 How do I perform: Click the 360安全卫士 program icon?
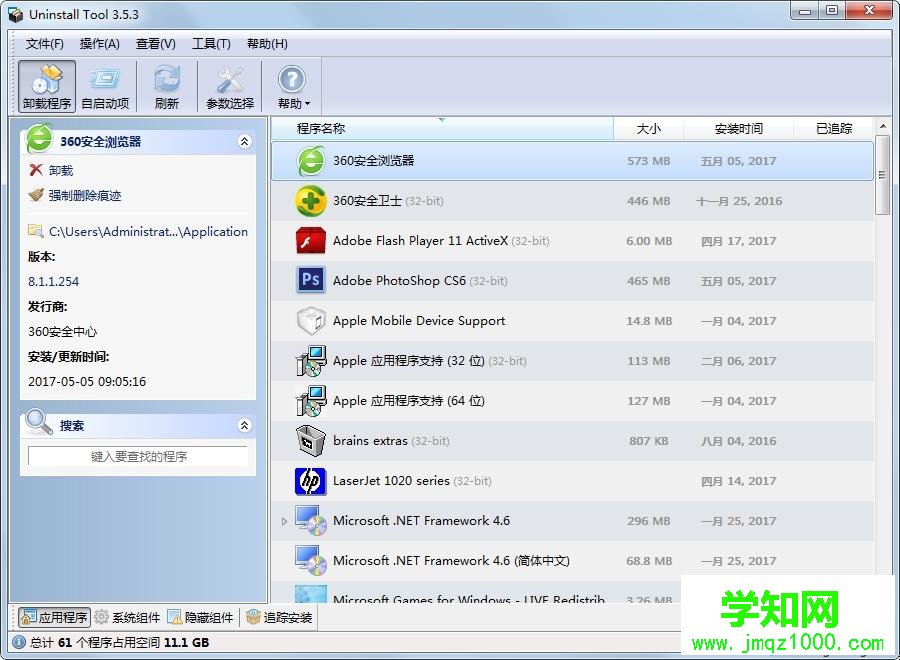(x=309, y=200)
